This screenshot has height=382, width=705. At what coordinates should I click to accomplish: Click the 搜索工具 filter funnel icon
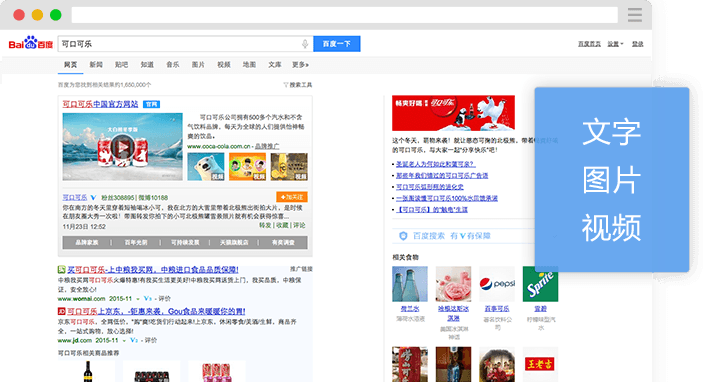[x=286, y=84]
